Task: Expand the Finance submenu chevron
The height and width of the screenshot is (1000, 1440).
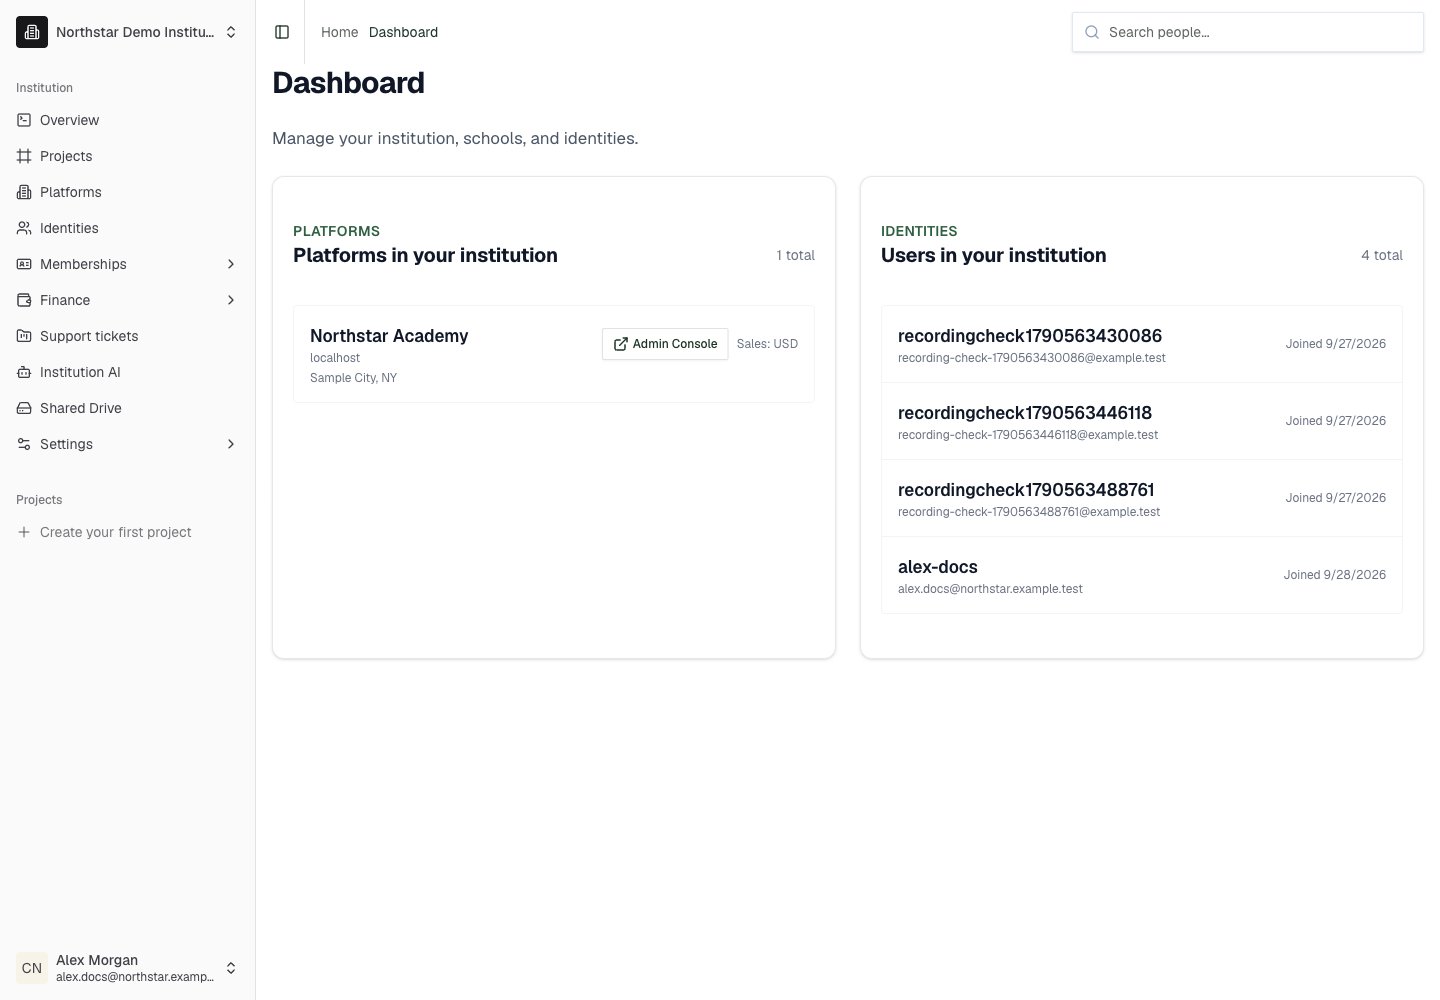Action: (x=231, y=300)
